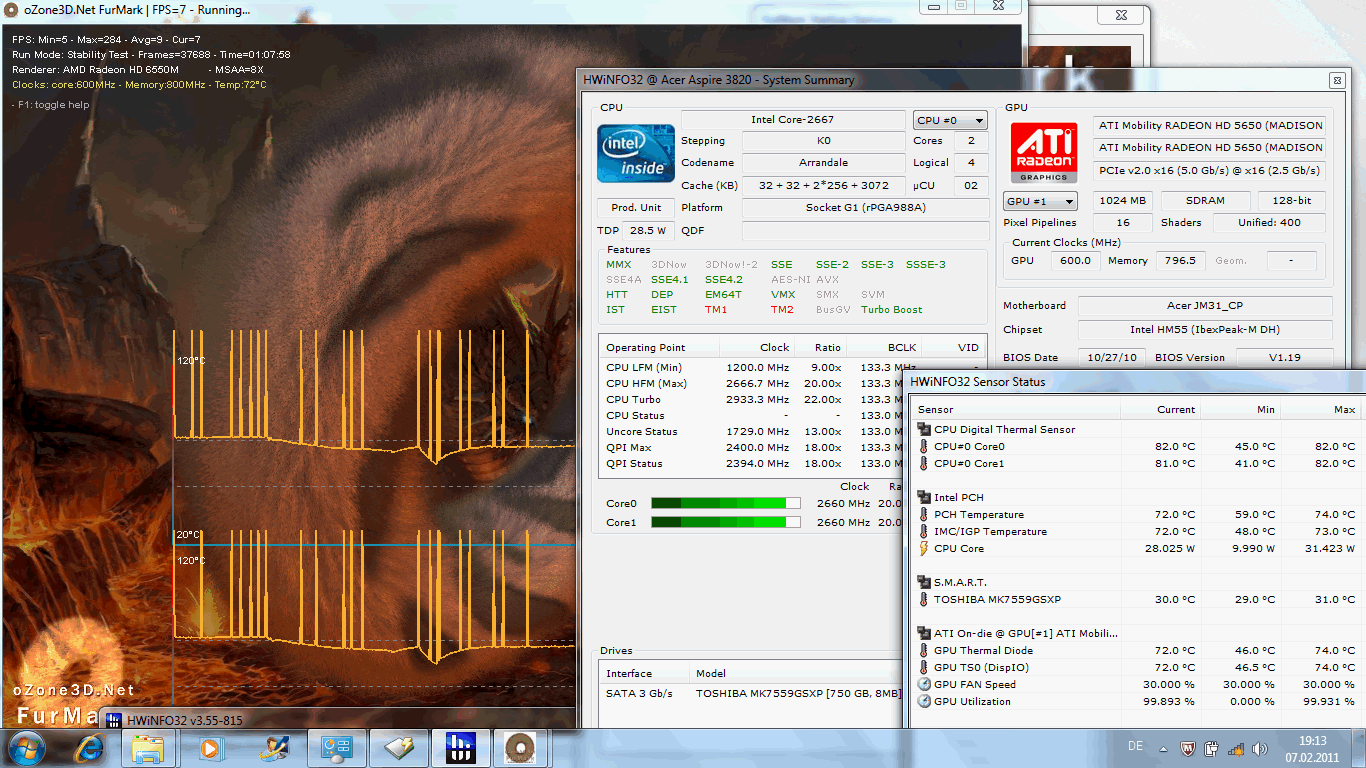The height and width of the screenshot is (768, 1366).
Task: Click the CPU Core current 28.025 W value
Action: [x=1170, y=549]
